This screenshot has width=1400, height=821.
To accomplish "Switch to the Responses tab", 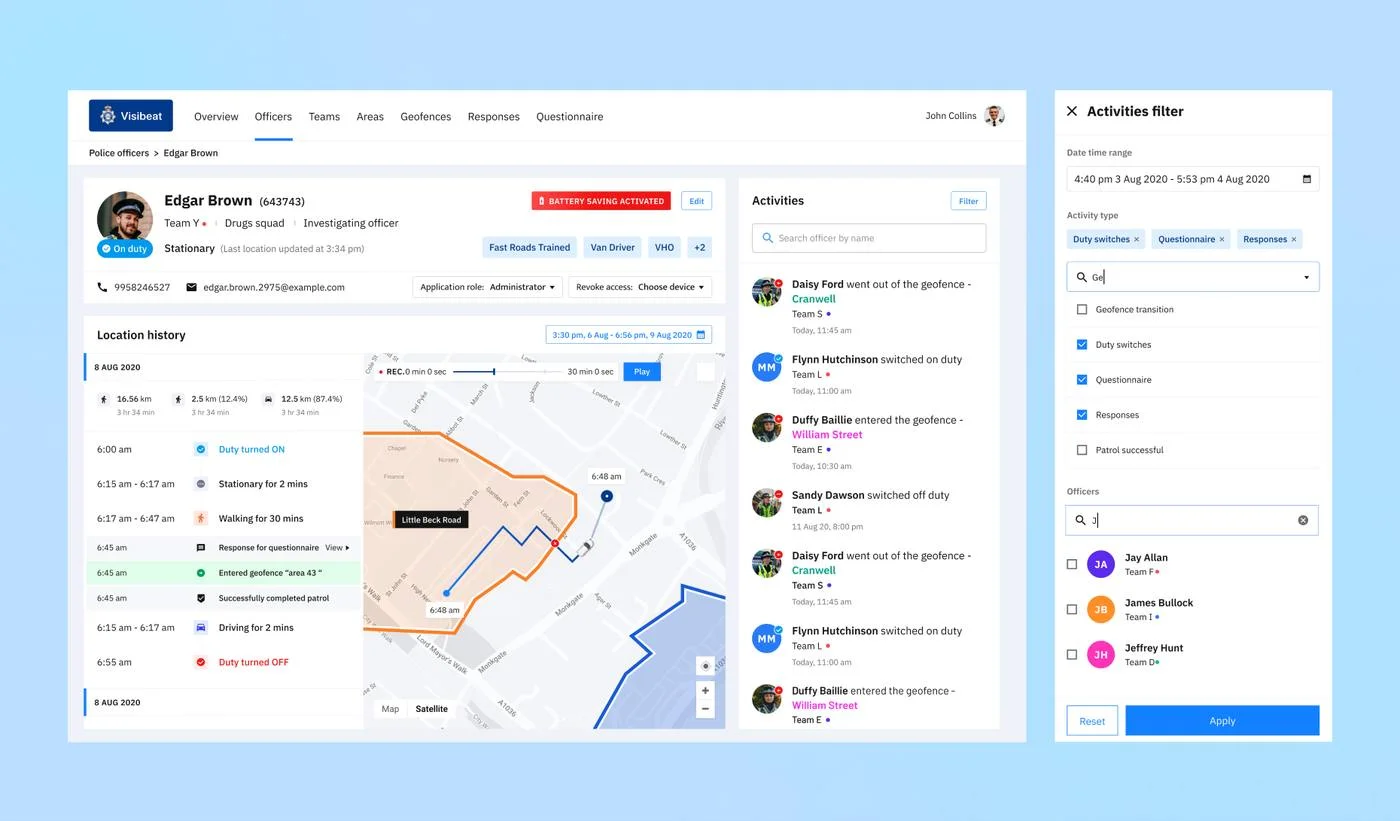I will tap(494, 117).
